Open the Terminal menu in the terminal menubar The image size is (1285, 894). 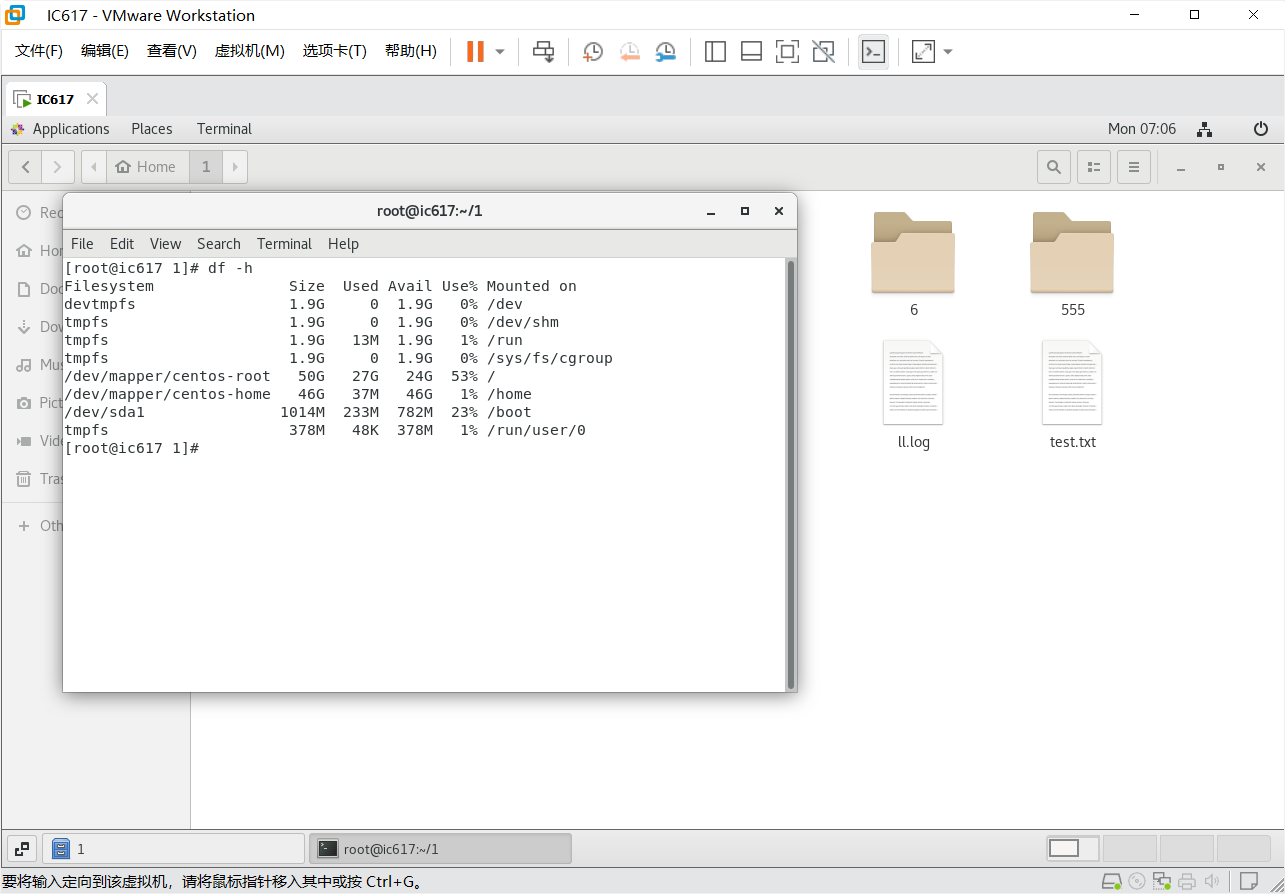tap(284, 244)
